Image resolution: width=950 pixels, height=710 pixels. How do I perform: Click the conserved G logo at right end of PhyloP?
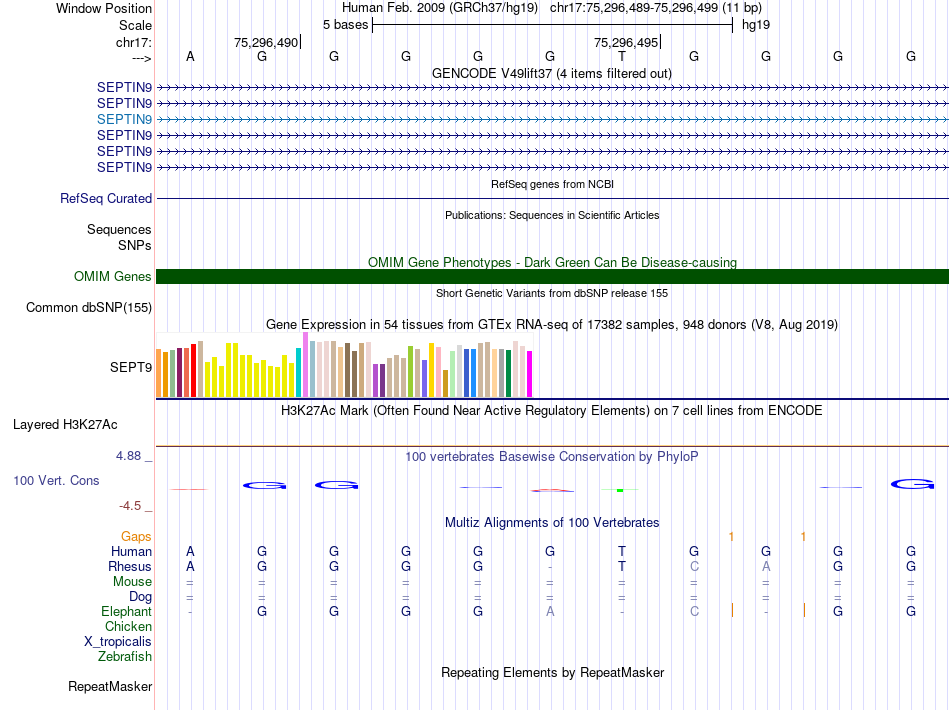[912, 484]
